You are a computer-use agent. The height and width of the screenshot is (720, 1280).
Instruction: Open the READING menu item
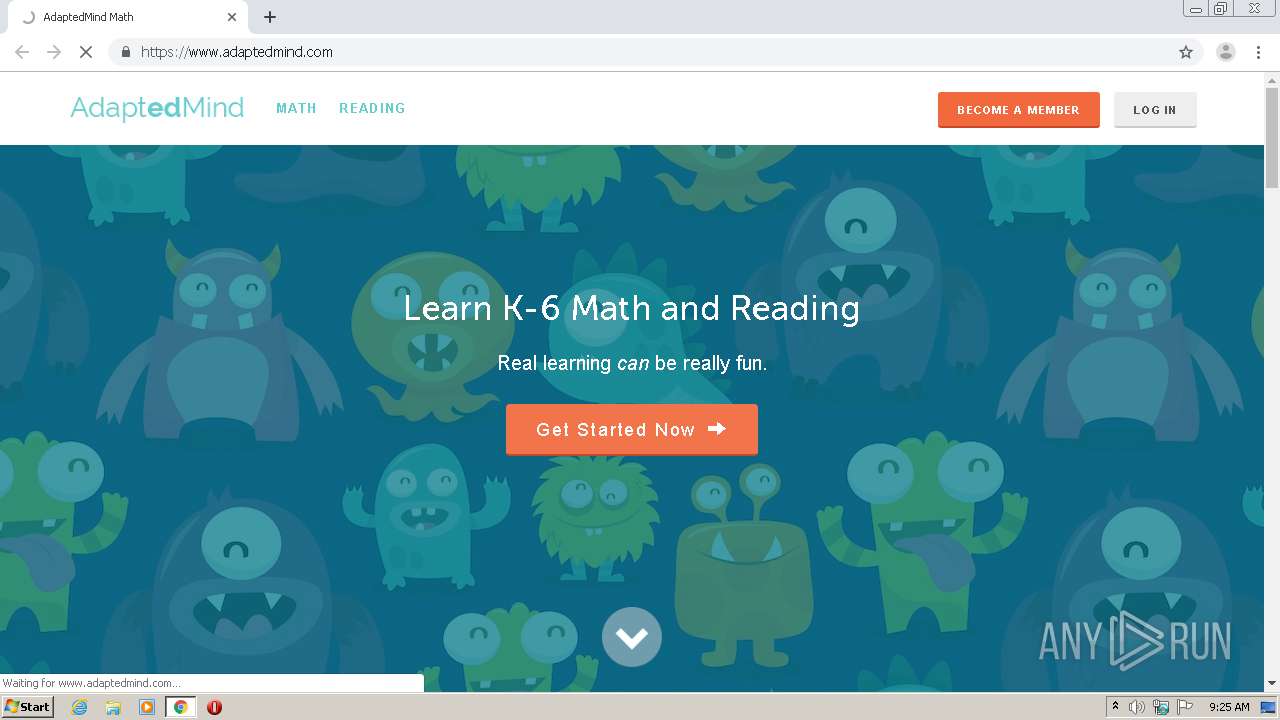[372, 108]
